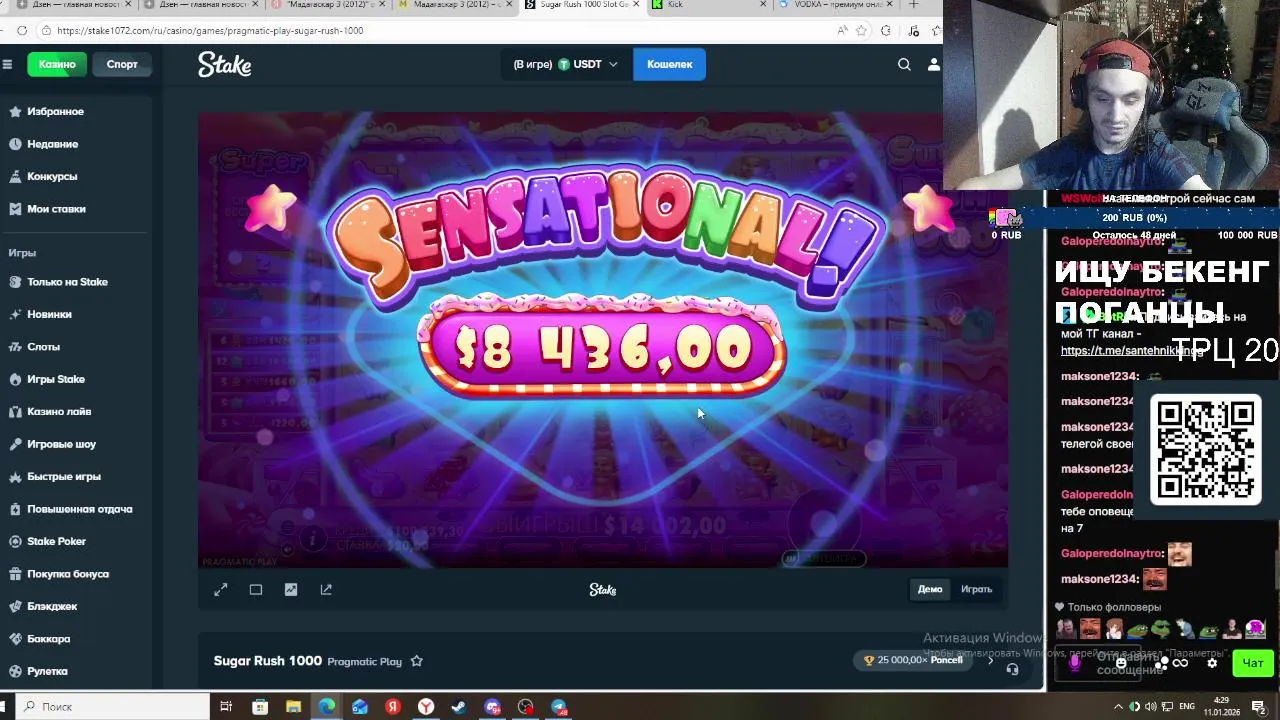
Task: Enter fullscreen mode for the game
Action: point(221,590)
